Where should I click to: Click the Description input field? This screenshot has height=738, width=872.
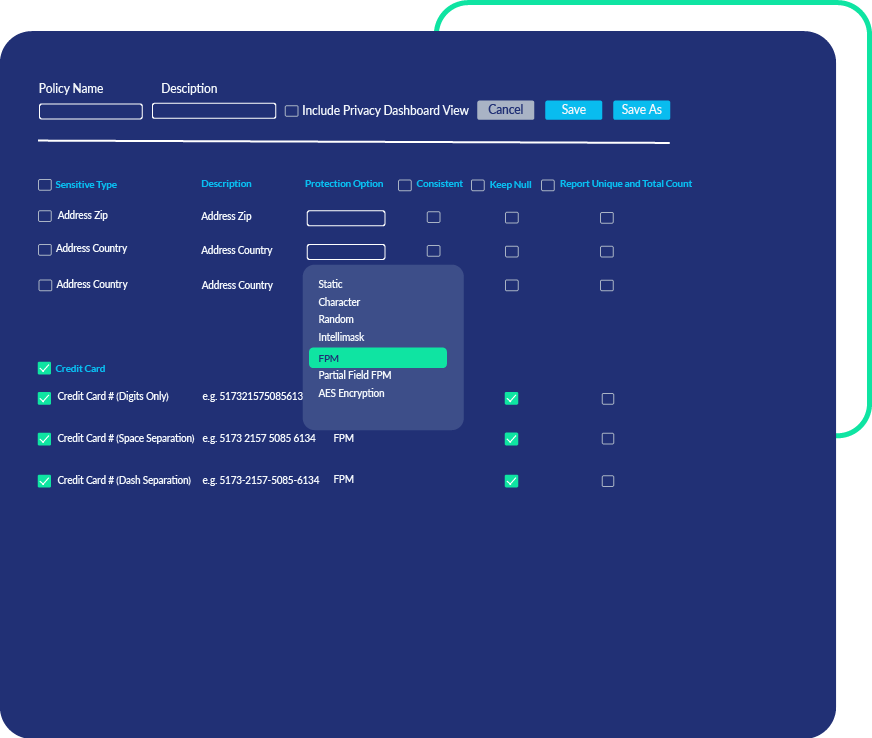[213, 111]
